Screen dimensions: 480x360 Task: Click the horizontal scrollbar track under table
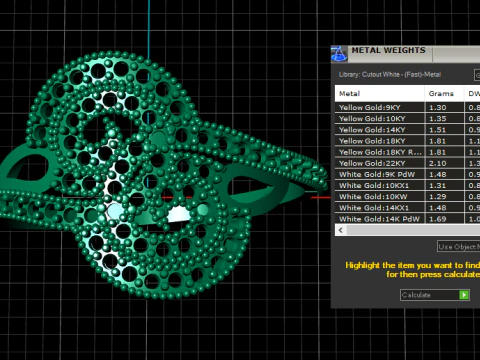click(x=413, y=230)
